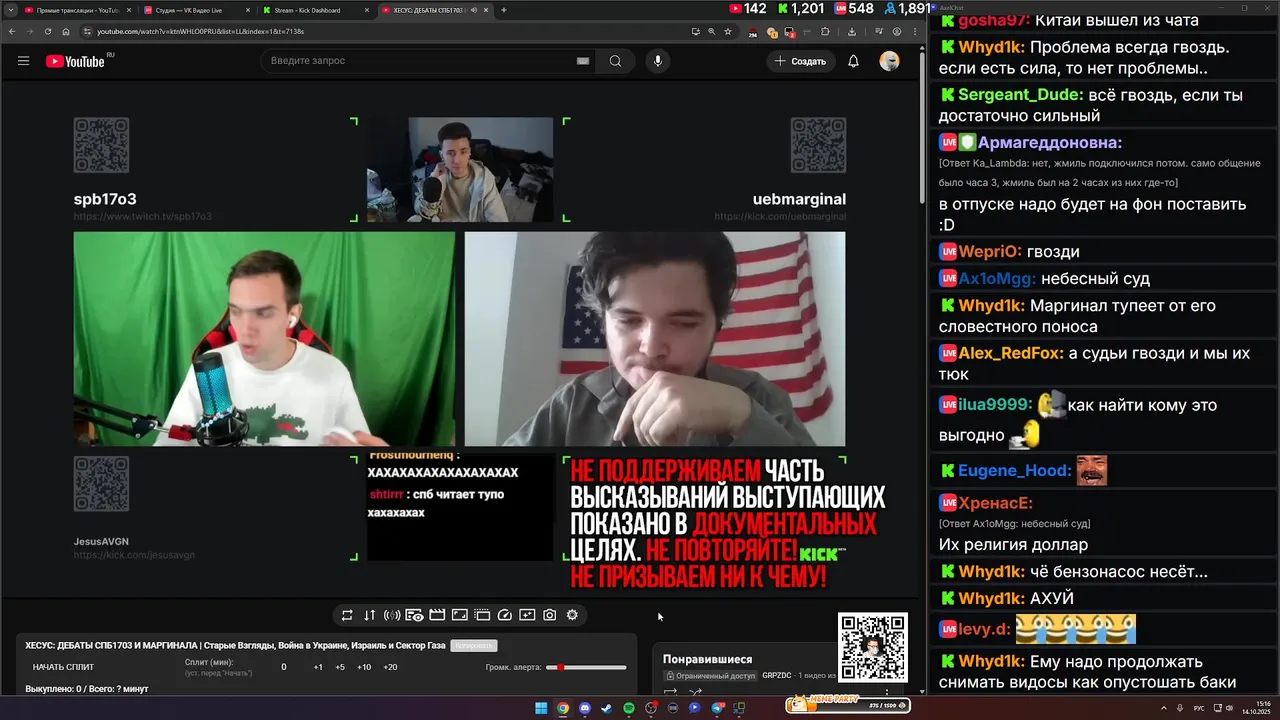Viewport: 1280px width, 720px height.
Task: Open YouTube notifications bell
Action: click(x=853, y=61)
